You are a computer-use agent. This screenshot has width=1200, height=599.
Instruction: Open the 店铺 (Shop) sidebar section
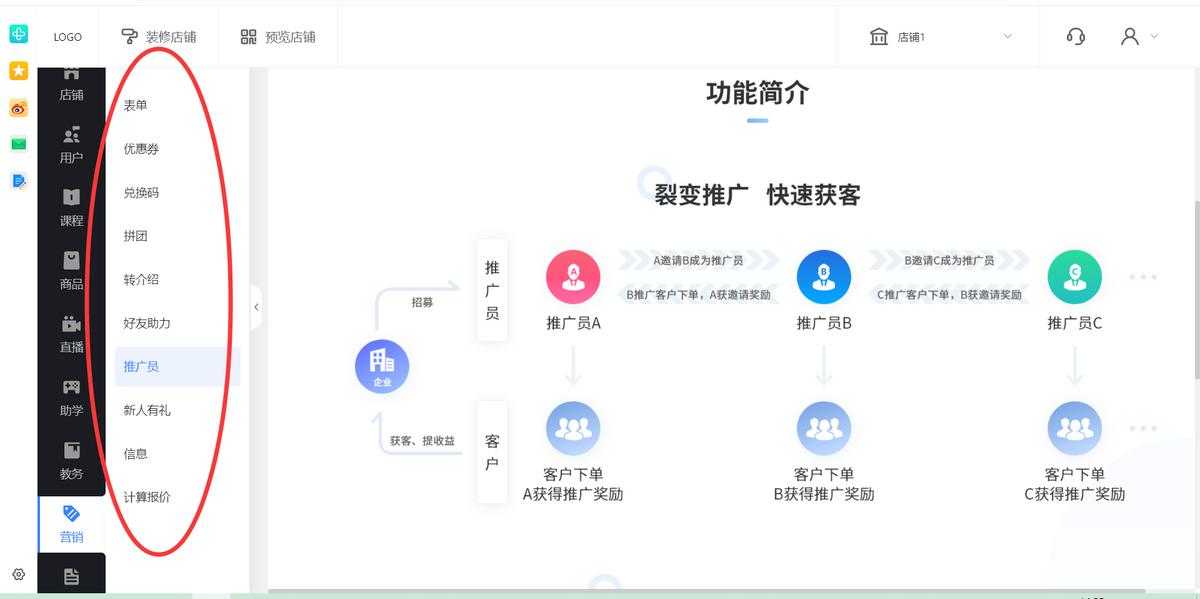71,84
